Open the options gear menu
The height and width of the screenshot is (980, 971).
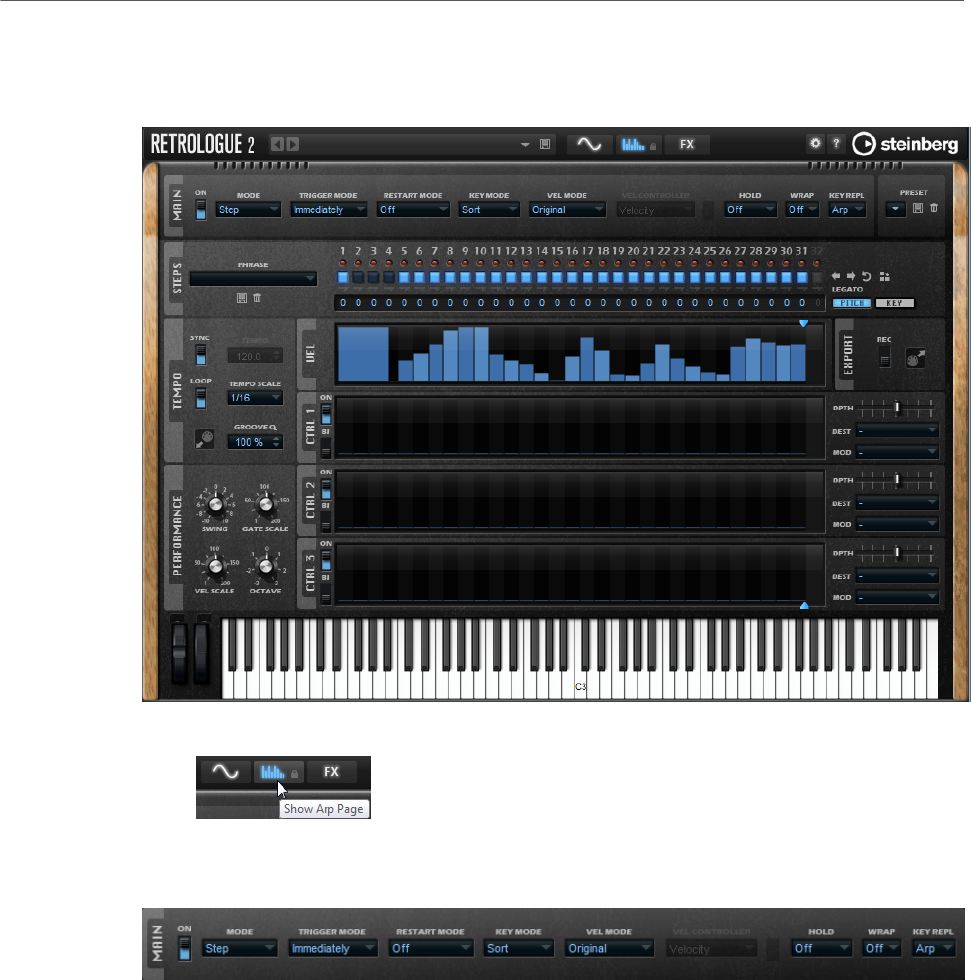(815, 143)
